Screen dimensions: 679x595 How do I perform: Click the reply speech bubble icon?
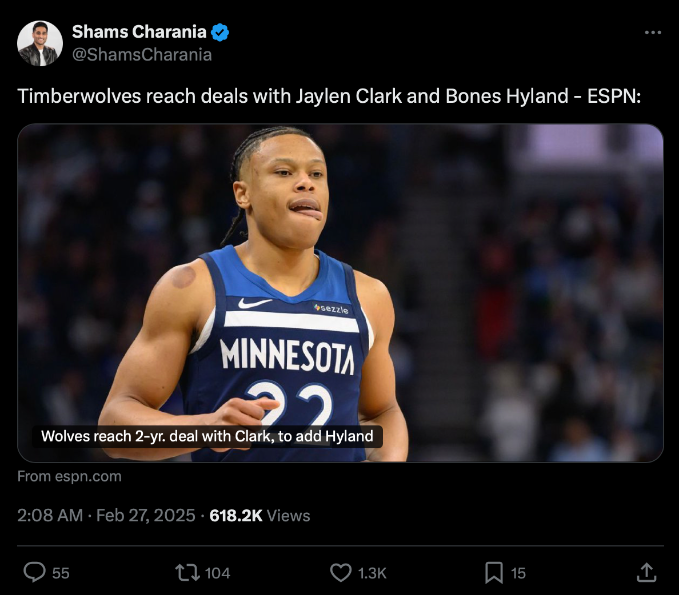[x=34, y=572]
